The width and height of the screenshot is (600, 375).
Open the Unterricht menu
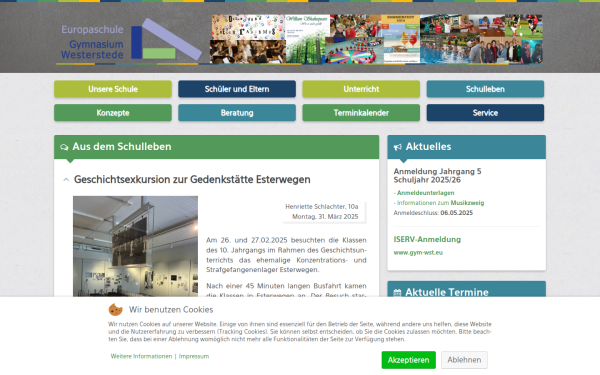(x=361, y=89)
